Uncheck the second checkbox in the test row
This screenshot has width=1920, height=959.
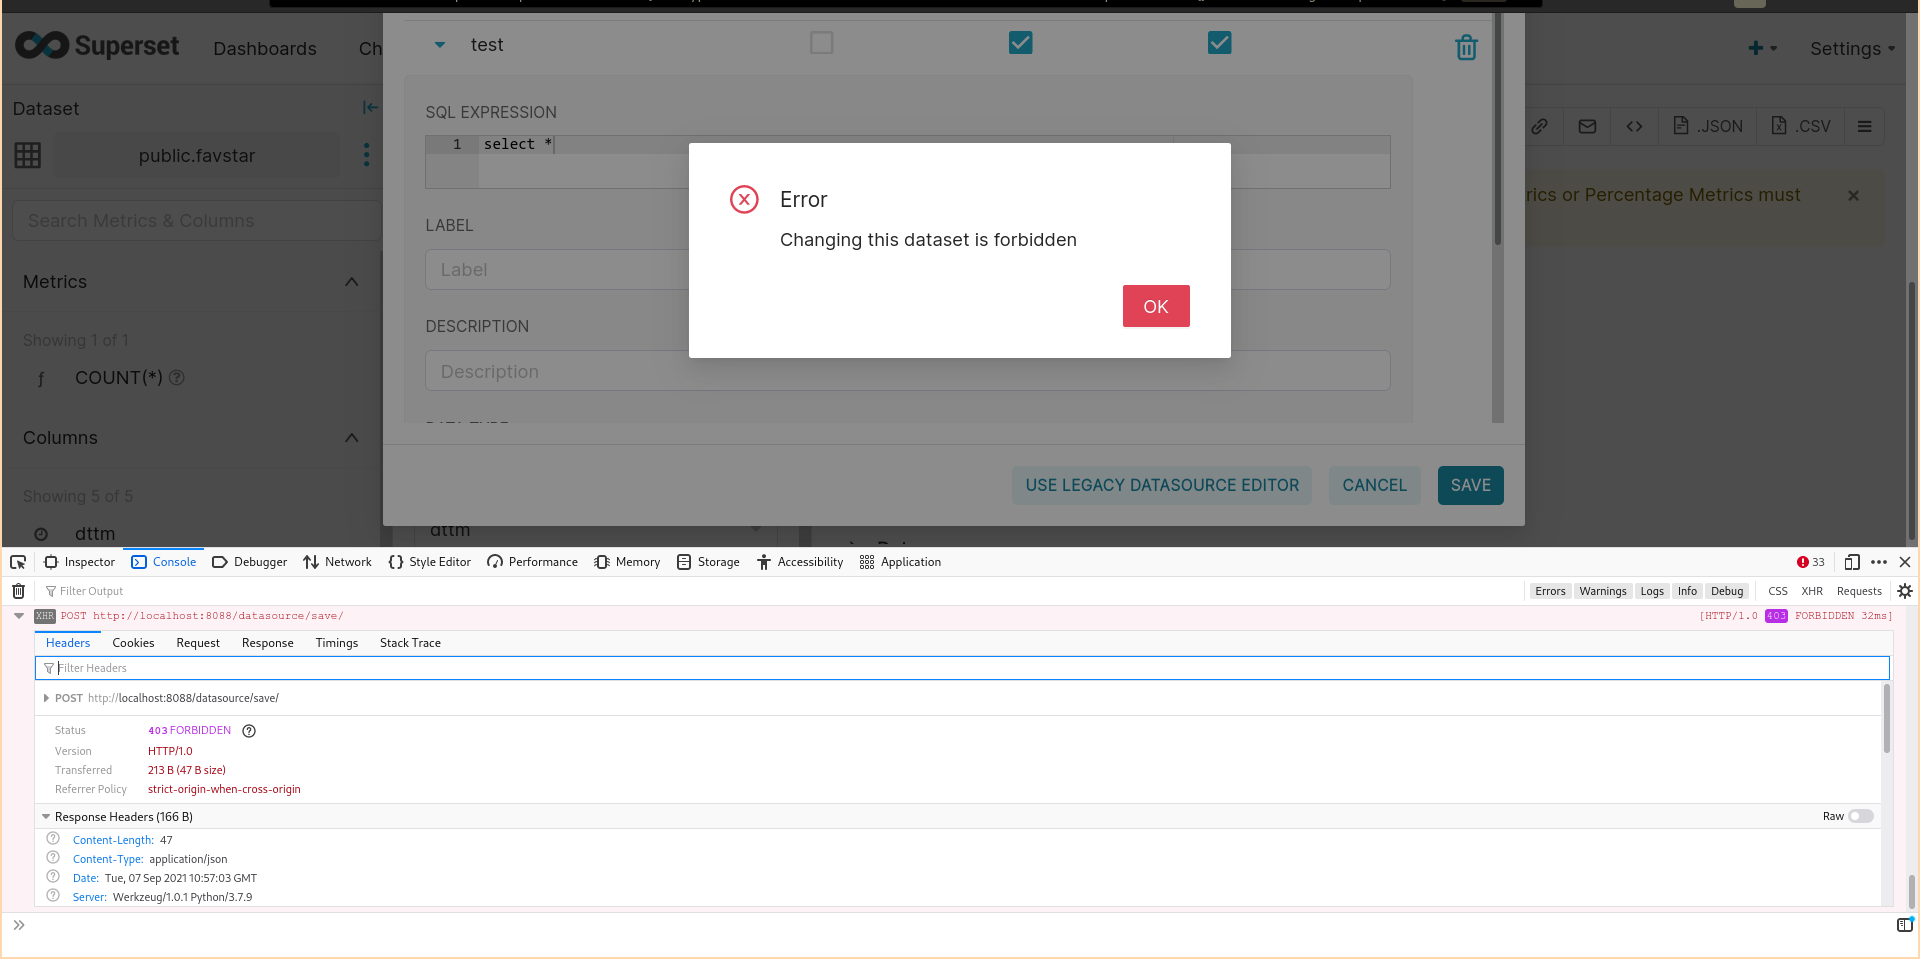pyautogui.click(x=1020, y=43)
